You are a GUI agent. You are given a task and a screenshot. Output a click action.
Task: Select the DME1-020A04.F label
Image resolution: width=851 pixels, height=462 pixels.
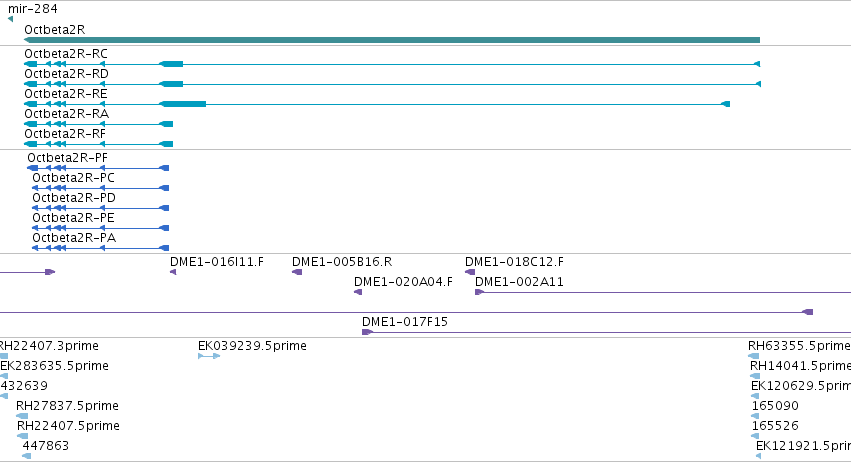[x=403, y=282]
